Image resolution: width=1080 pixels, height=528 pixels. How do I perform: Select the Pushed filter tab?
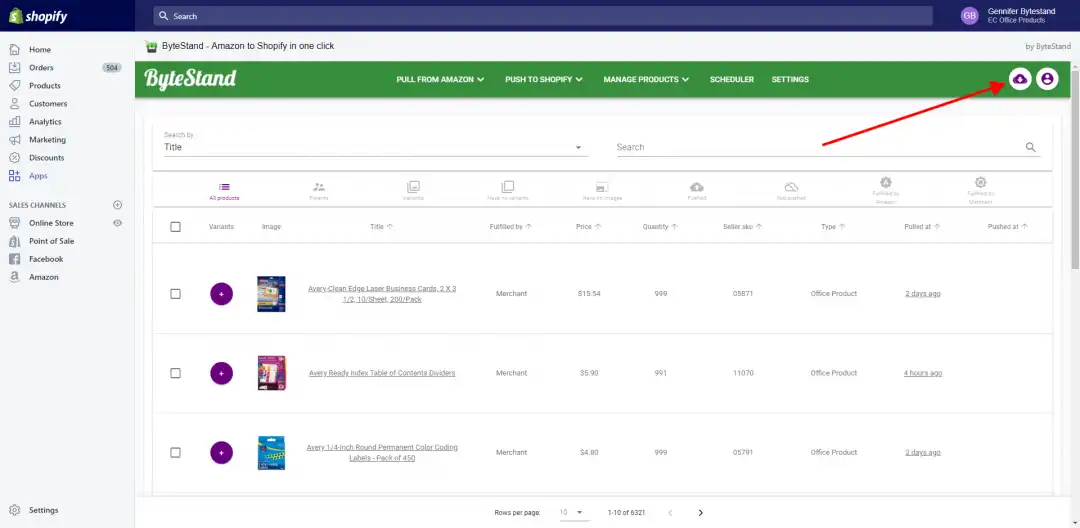(696, 191)
